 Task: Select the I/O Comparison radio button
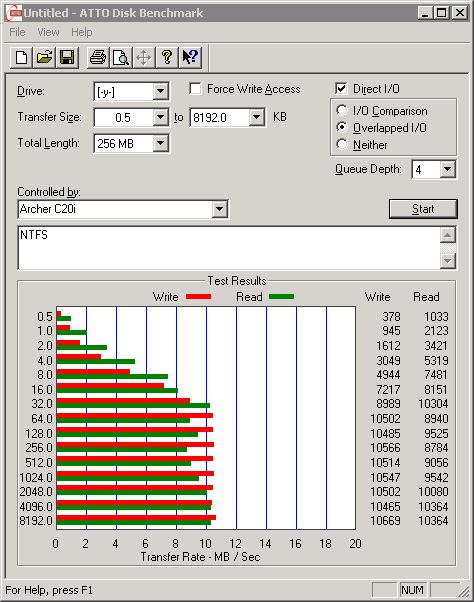click(342, 111)
